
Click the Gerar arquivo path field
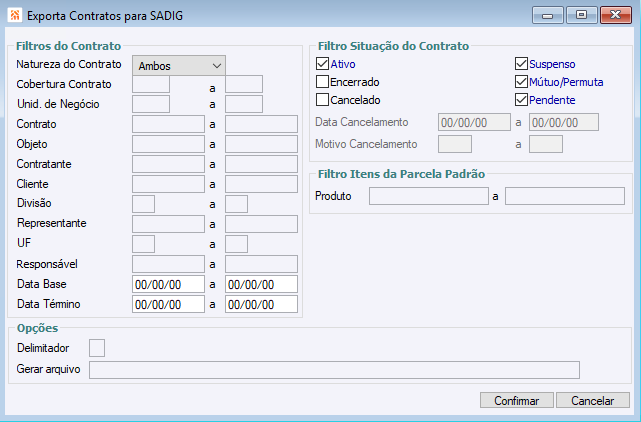334,370
